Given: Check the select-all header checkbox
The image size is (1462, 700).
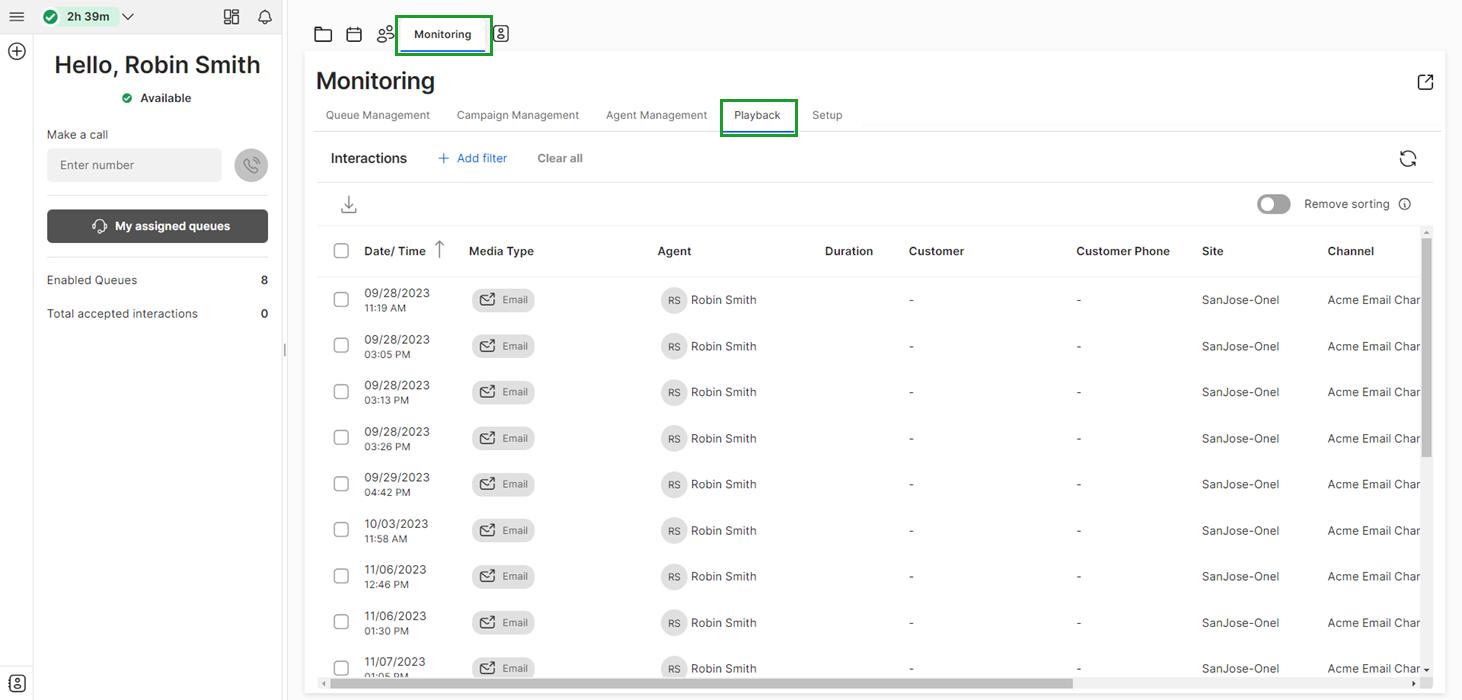Looking at the screenshot, I should click(x=341, y=251).
